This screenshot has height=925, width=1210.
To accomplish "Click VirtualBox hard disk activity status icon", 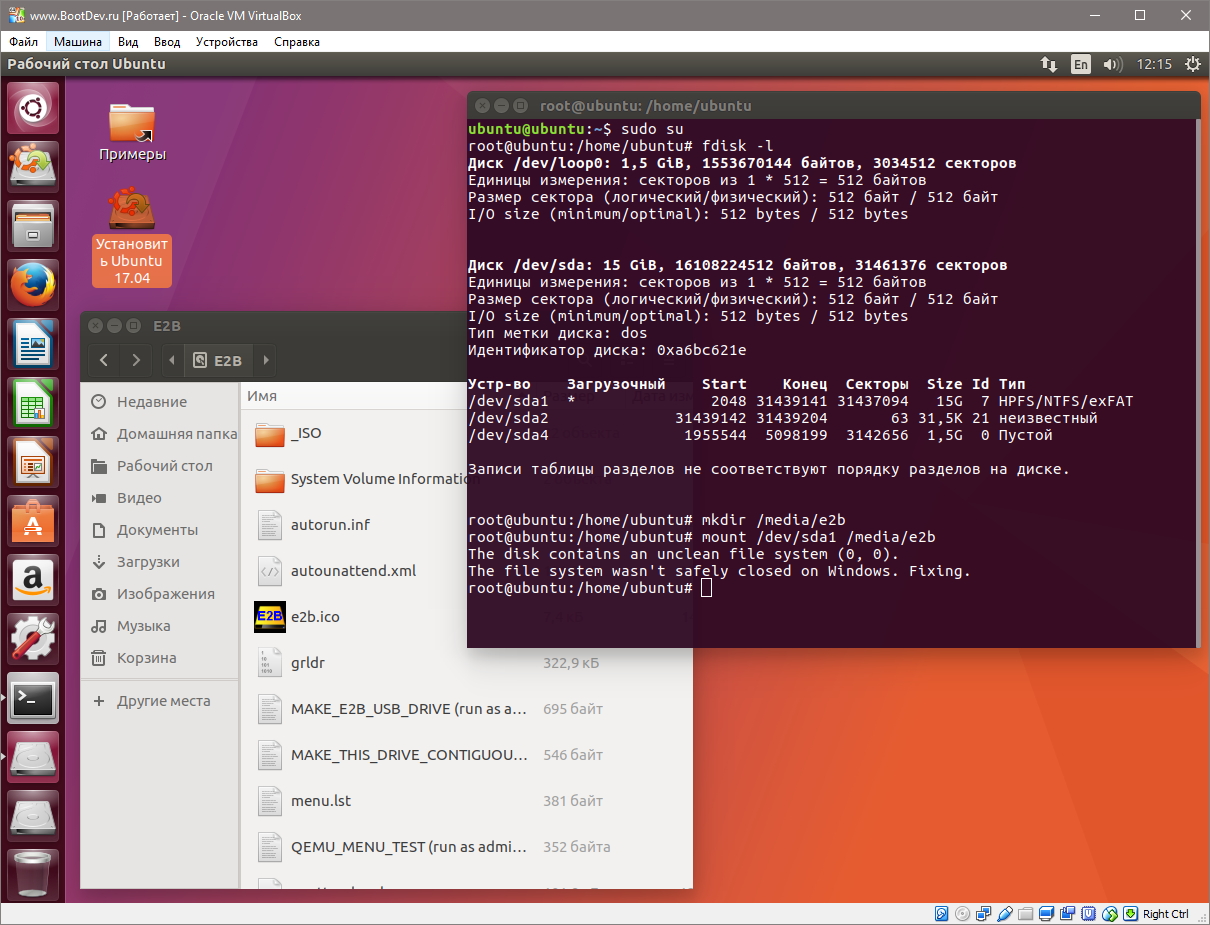I will [941, 914].
